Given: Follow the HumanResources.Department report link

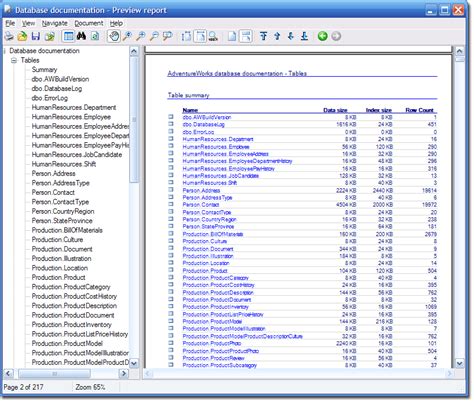Looking at the screenshot, I should pos(218,139).
